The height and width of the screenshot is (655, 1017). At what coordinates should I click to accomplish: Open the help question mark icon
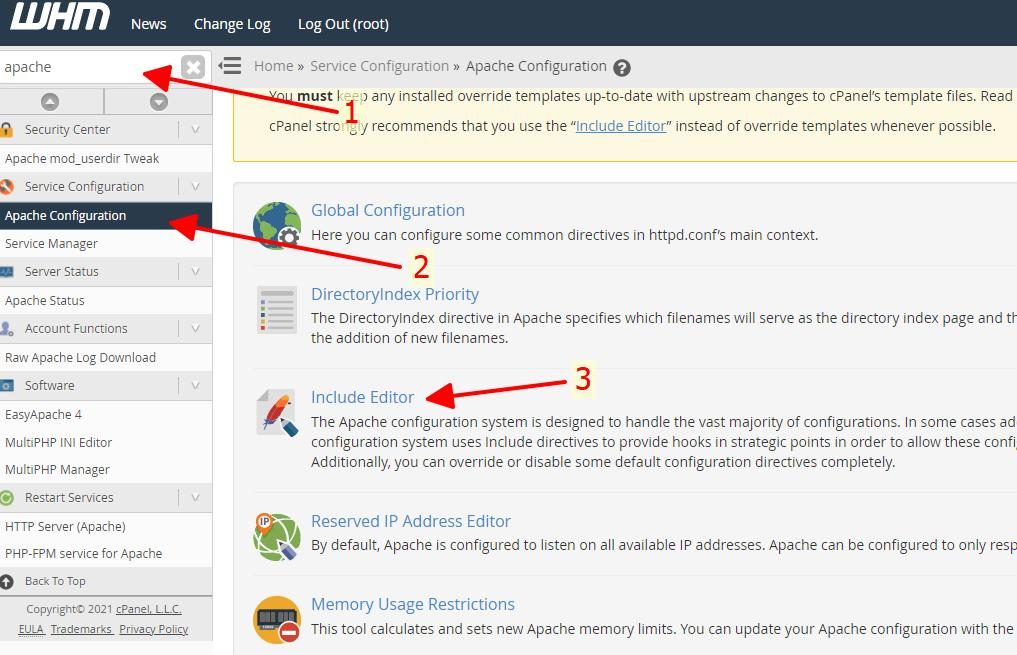621,67
